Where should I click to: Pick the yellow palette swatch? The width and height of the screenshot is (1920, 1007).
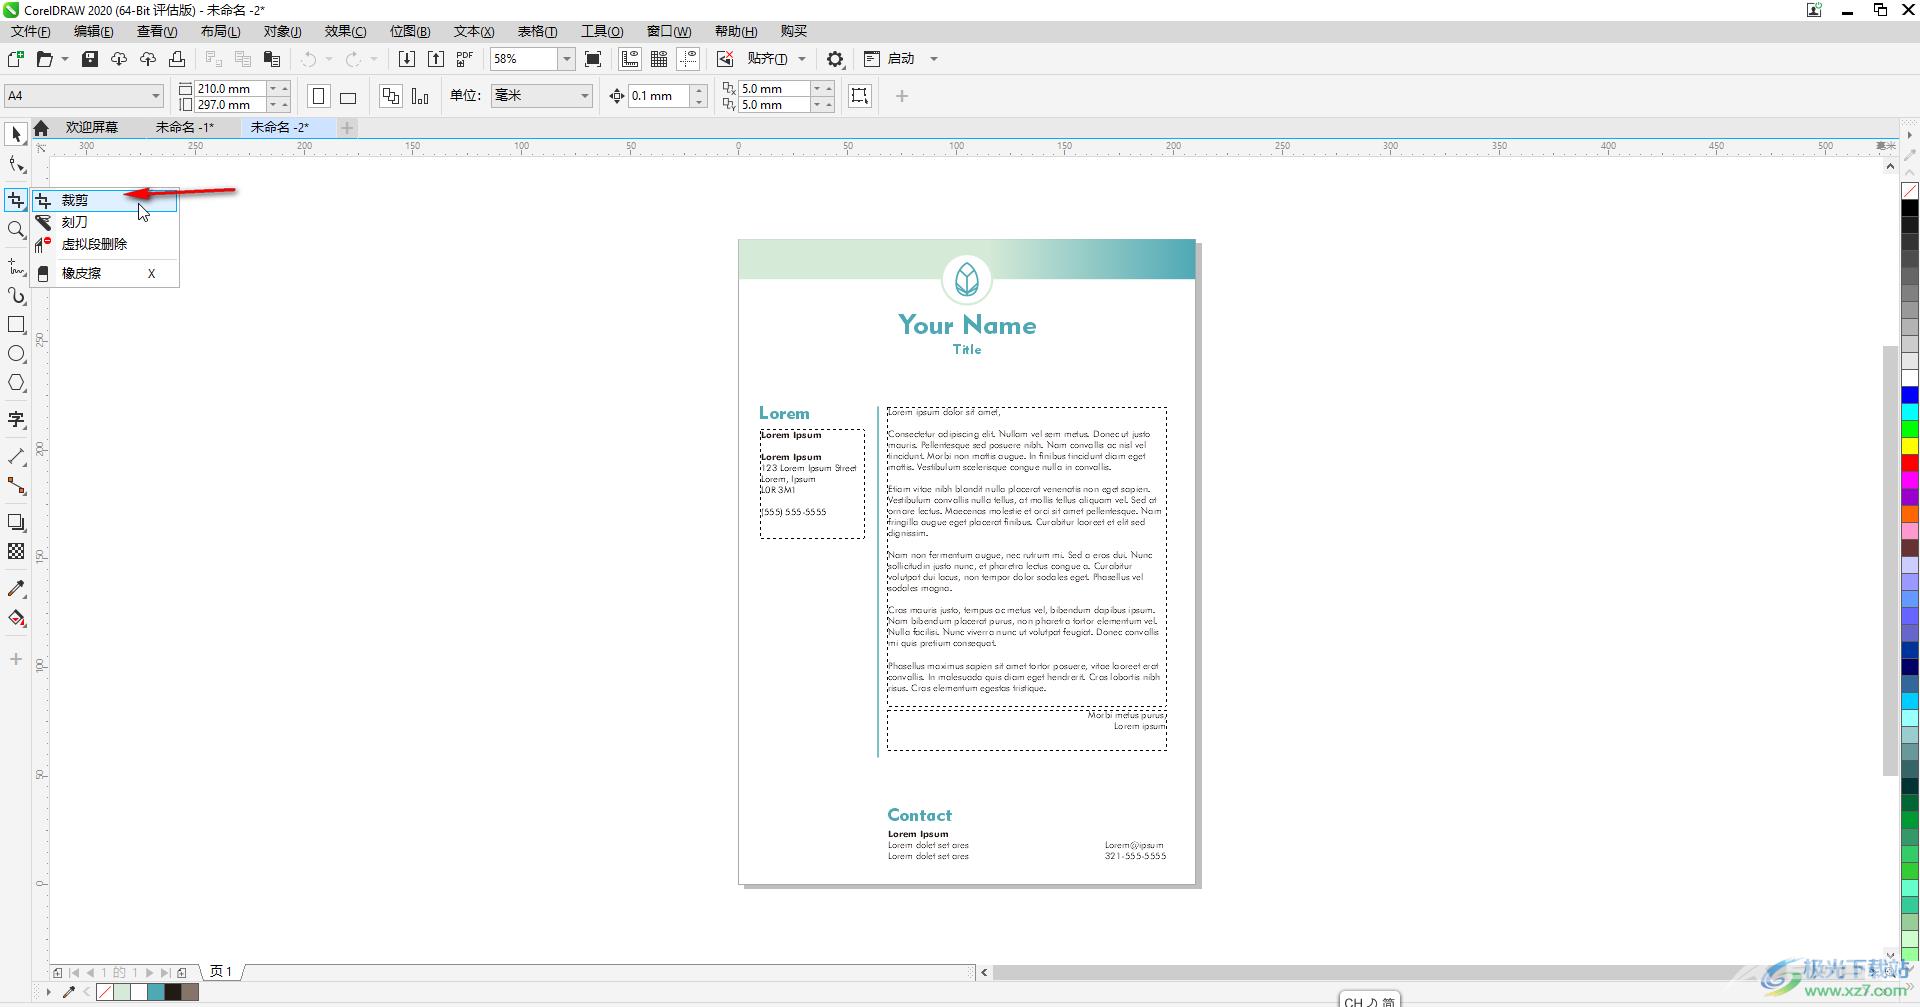click(x=1910, y=446)
